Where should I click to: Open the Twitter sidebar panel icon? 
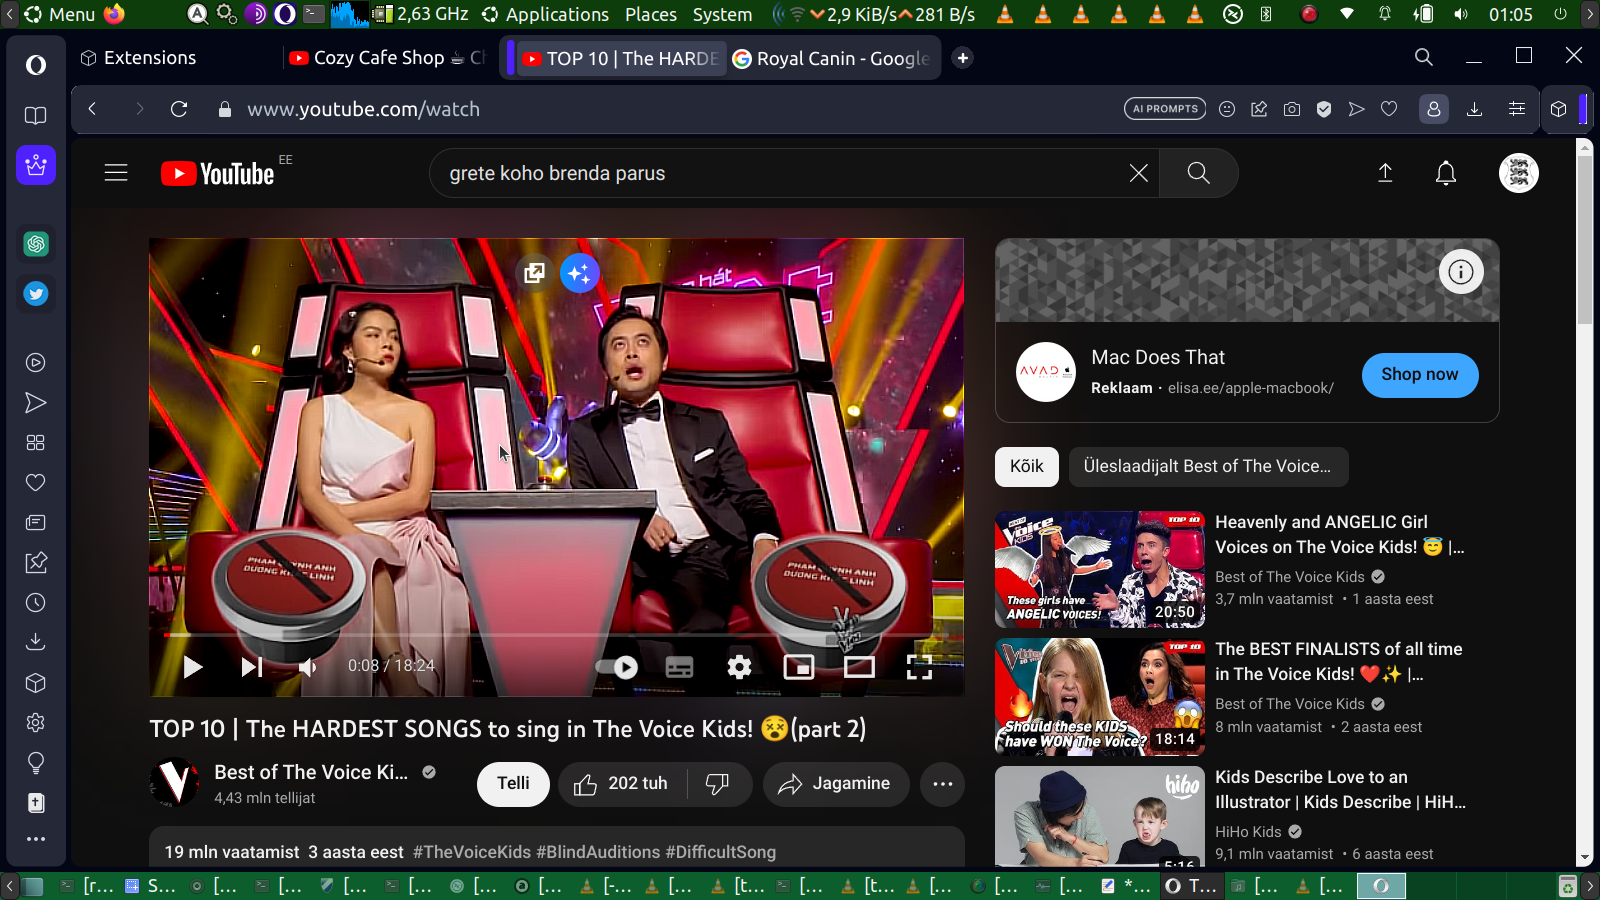click(x=36, y=294)
